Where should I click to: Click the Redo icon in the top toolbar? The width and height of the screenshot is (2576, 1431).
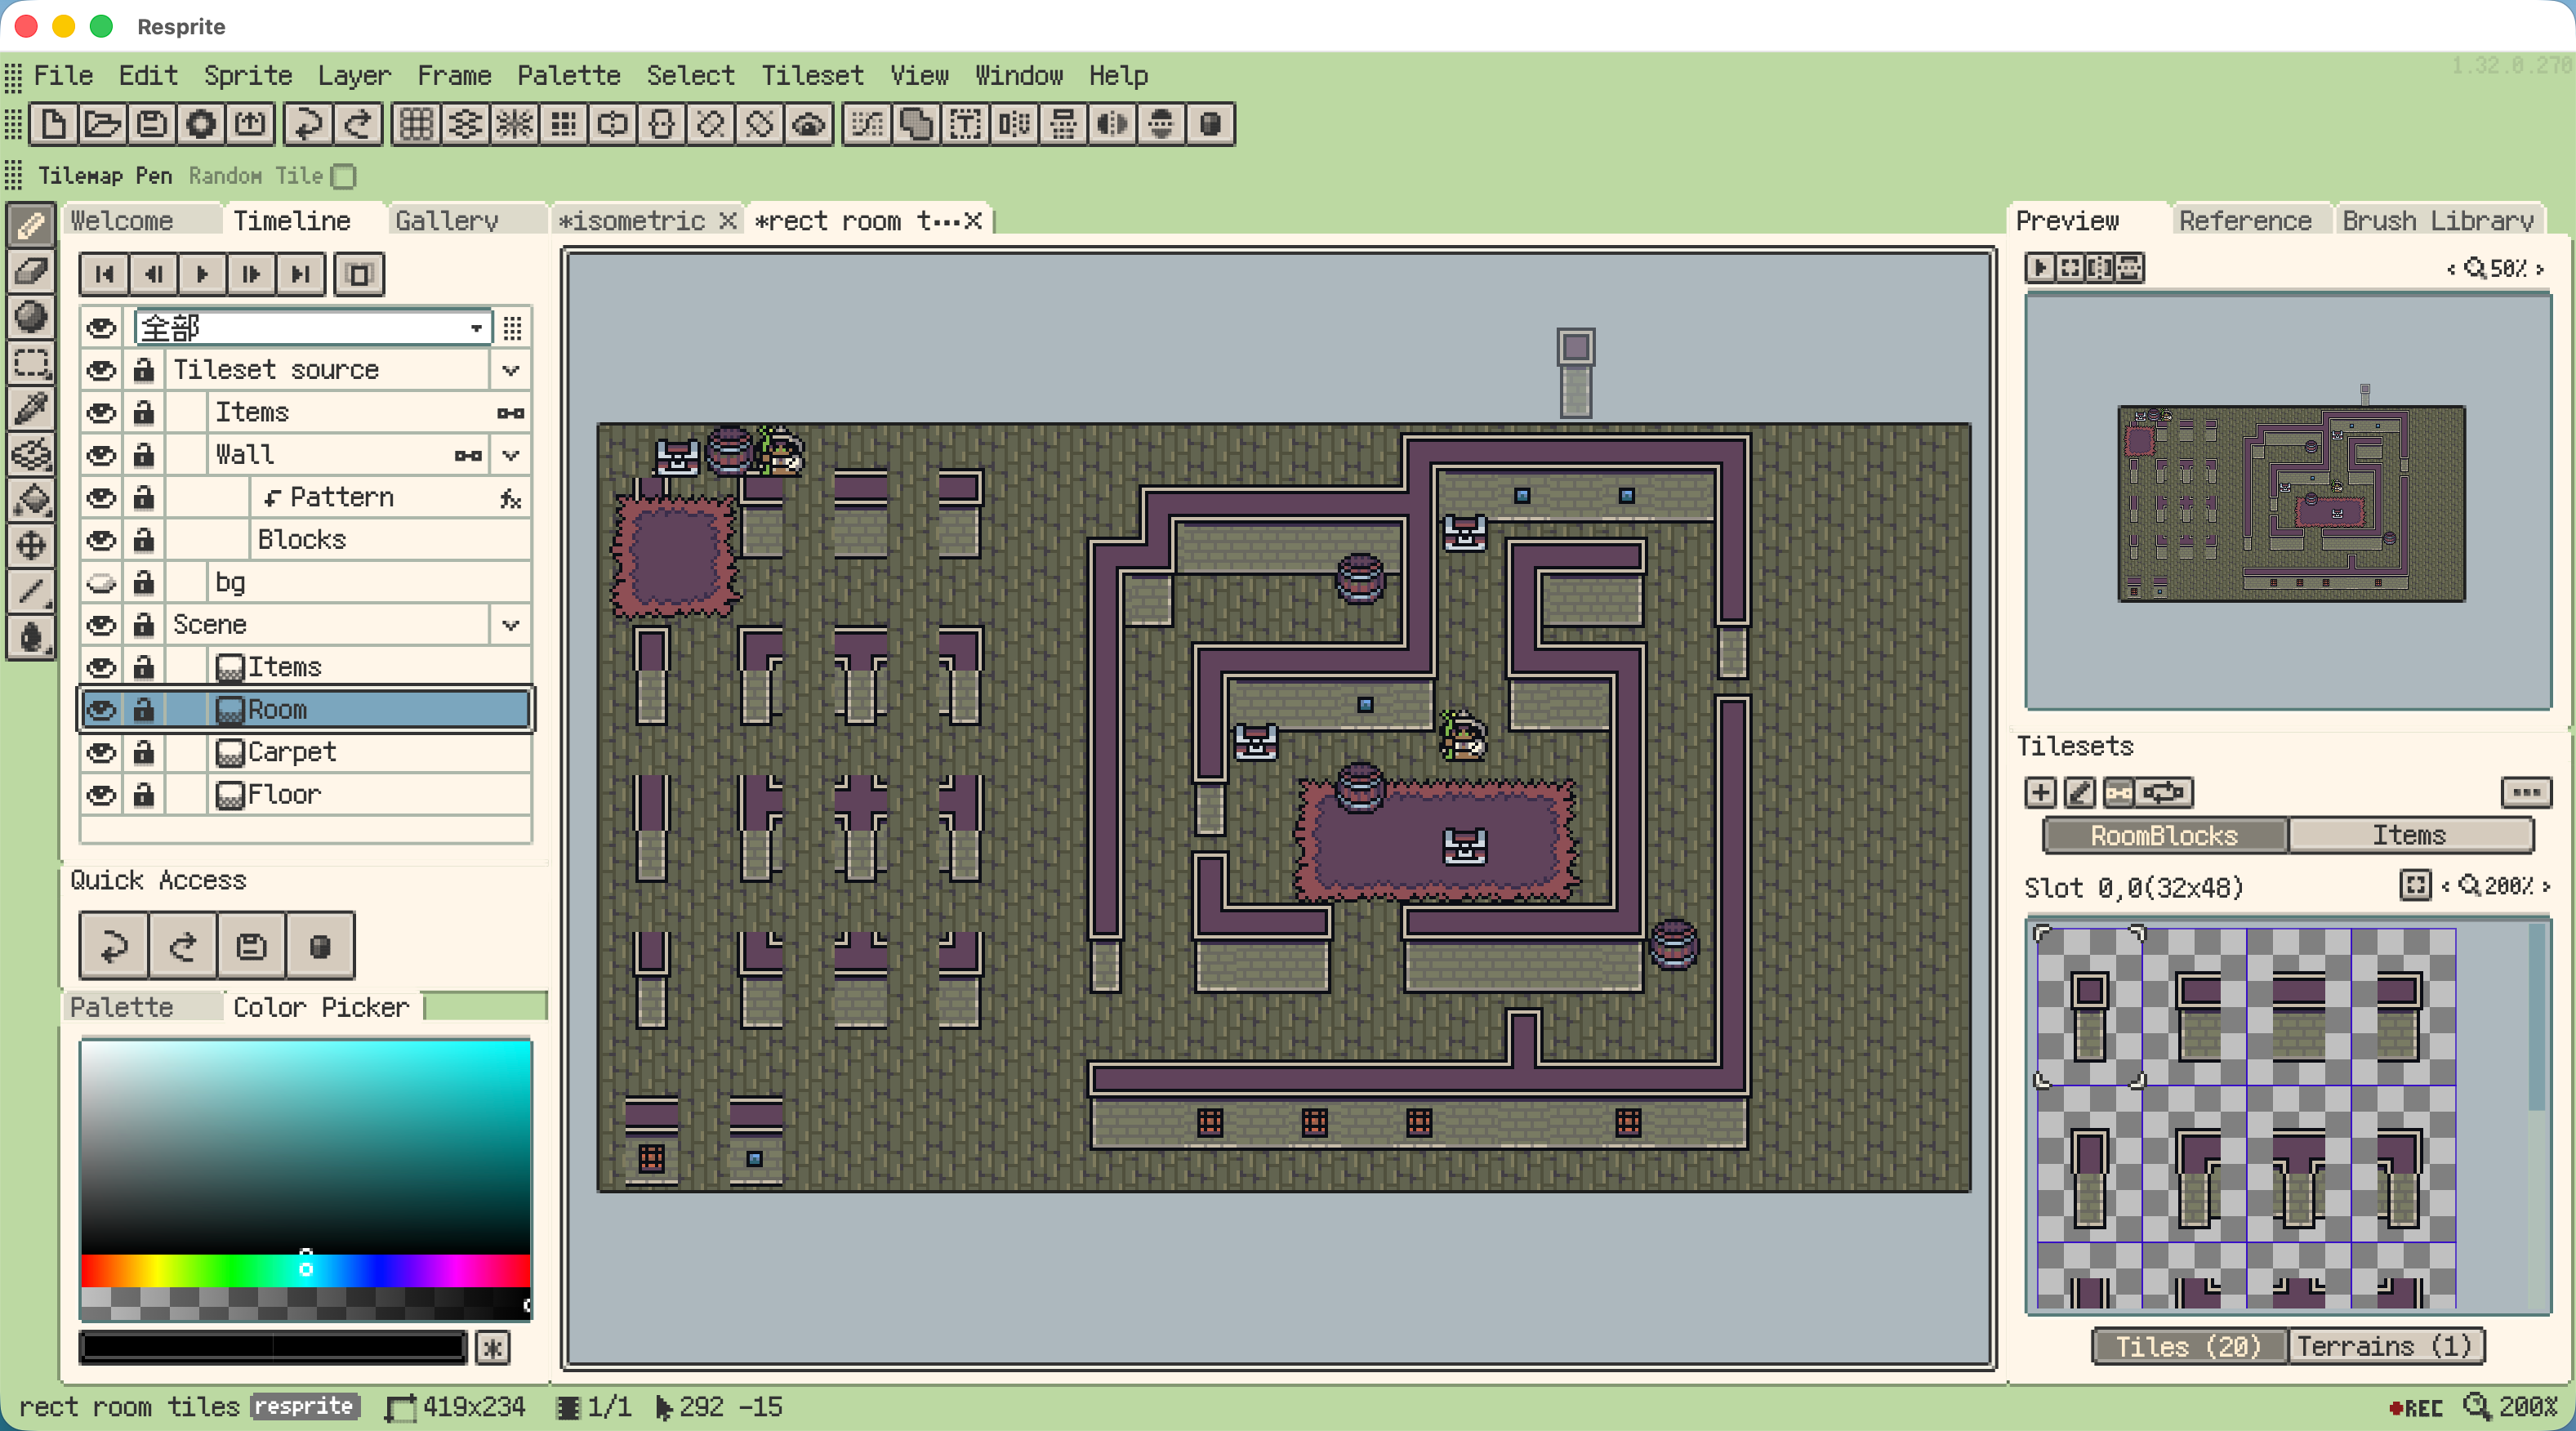tap(357, 125)
